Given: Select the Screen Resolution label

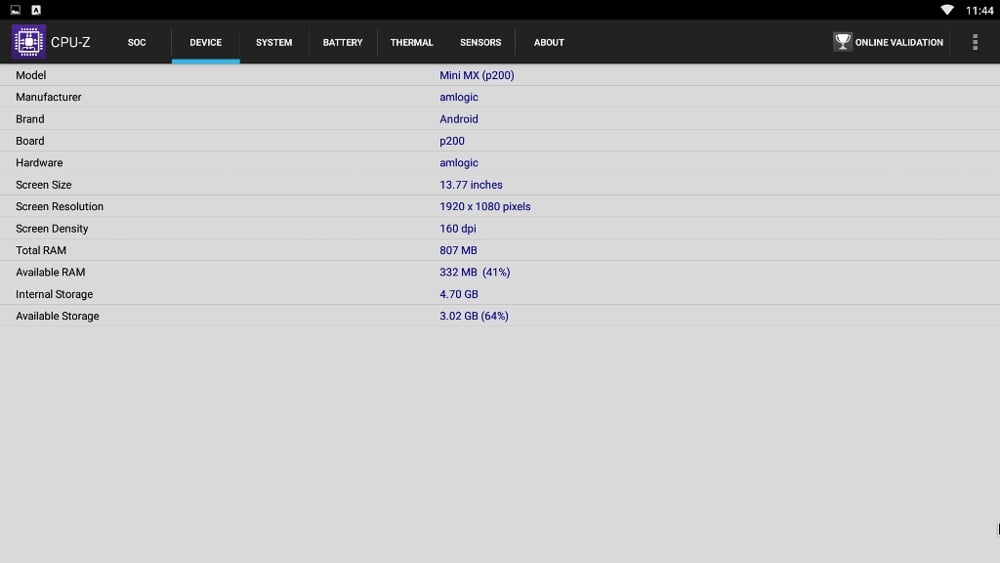Looking at the screenshot, I should tap(59, 207).
